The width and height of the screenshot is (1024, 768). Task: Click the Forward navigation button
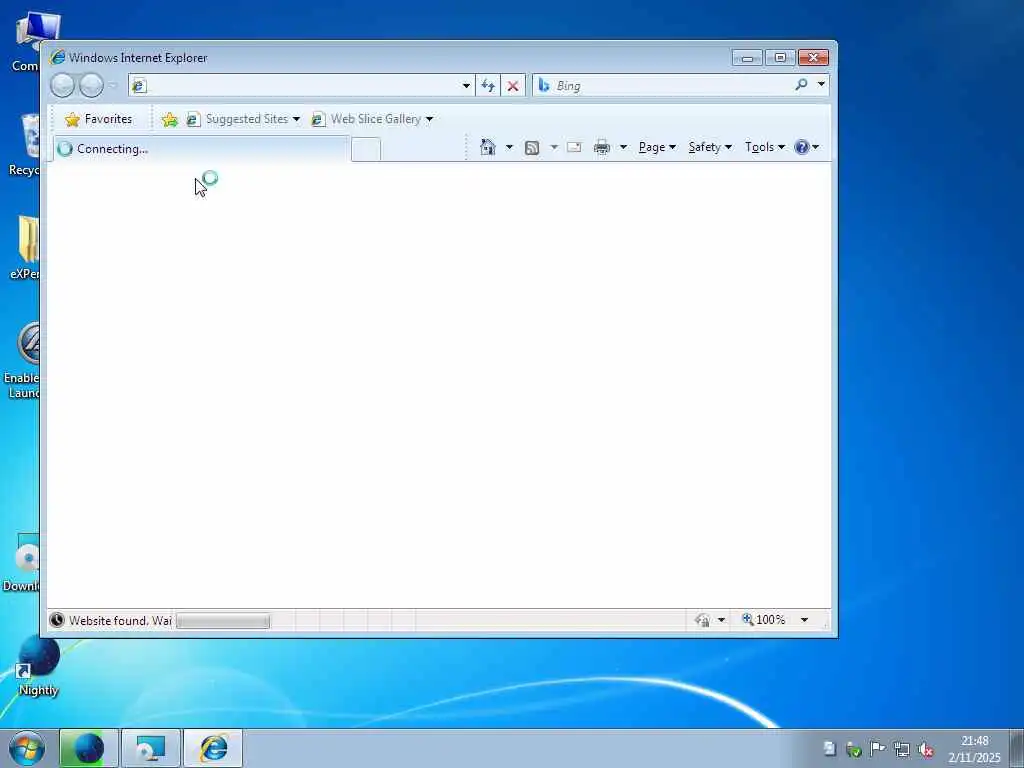pos(91,86)
